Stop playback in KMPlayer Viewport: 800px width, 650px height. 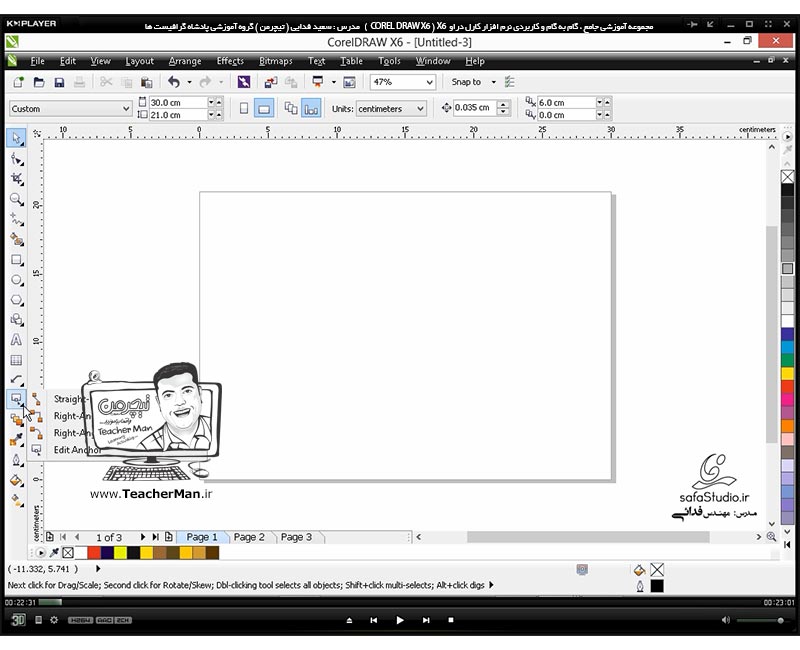451,620
